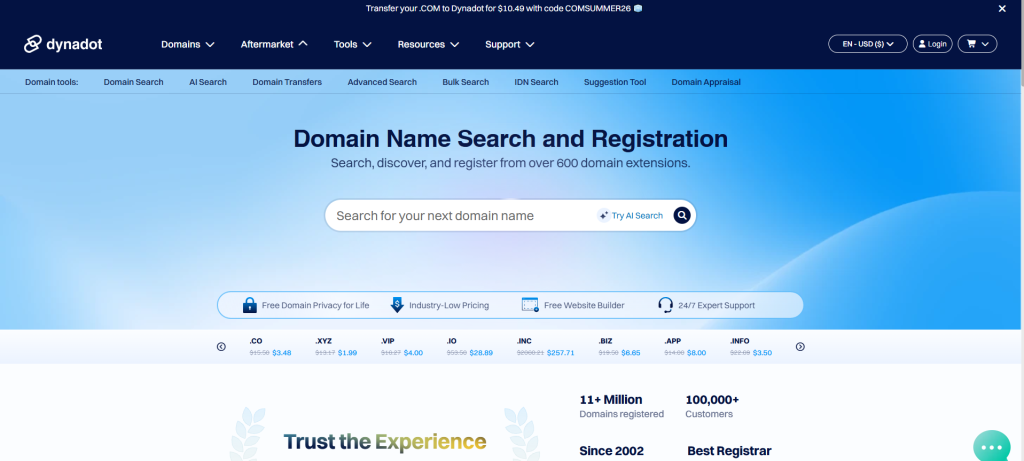
Task: Open the Suggestion Tool
Action: point(615,82)
